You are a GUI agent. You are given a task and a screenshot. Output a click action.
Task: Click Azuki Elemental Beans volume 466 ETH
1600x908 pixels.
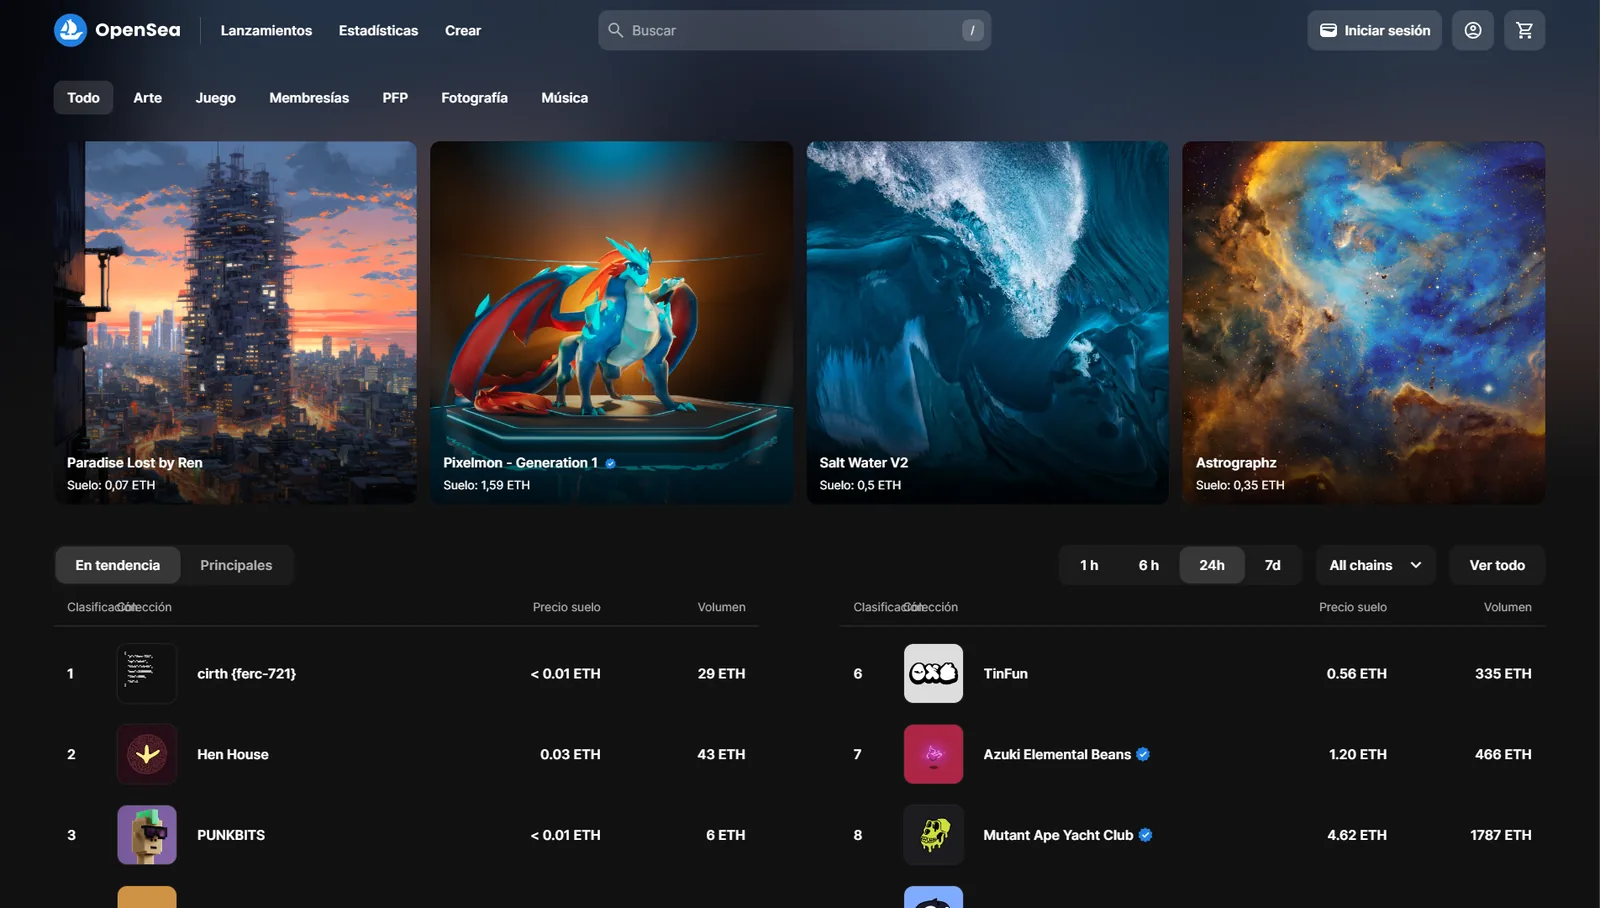1503,754
